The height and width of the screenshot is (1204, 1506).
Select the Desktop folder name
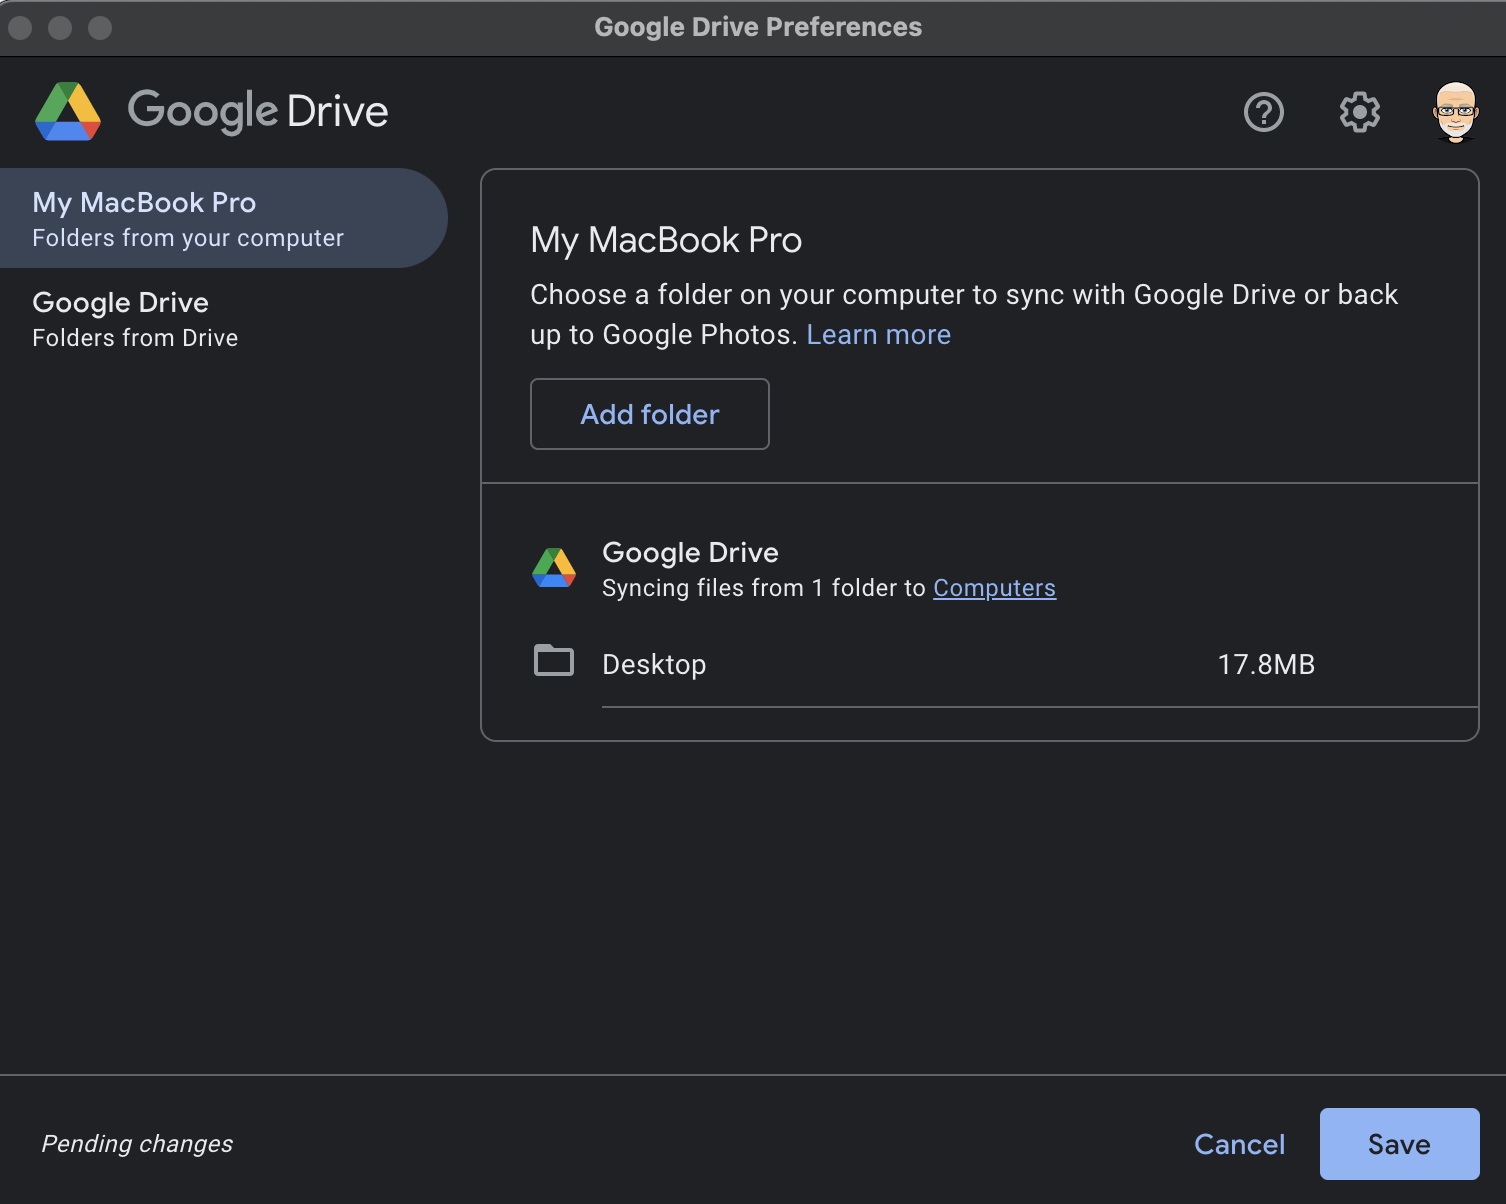(654, 665)
